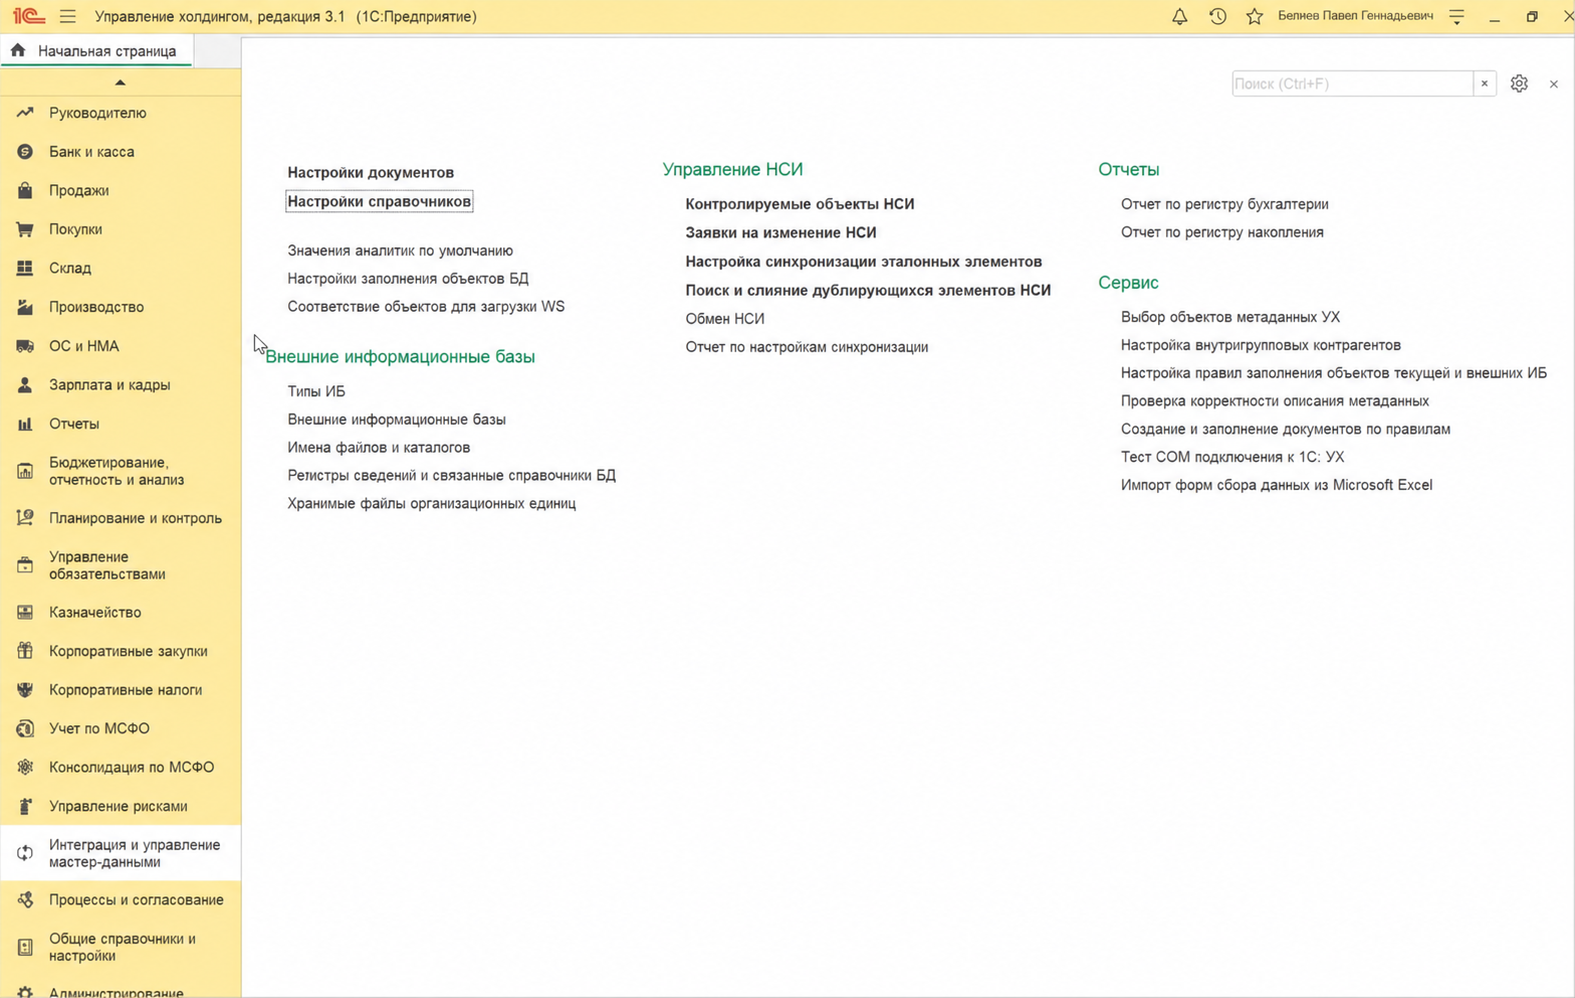Open Отчет по регистру накопления
Screen dimensions: 1575x998
click(x=1222, y=232)
